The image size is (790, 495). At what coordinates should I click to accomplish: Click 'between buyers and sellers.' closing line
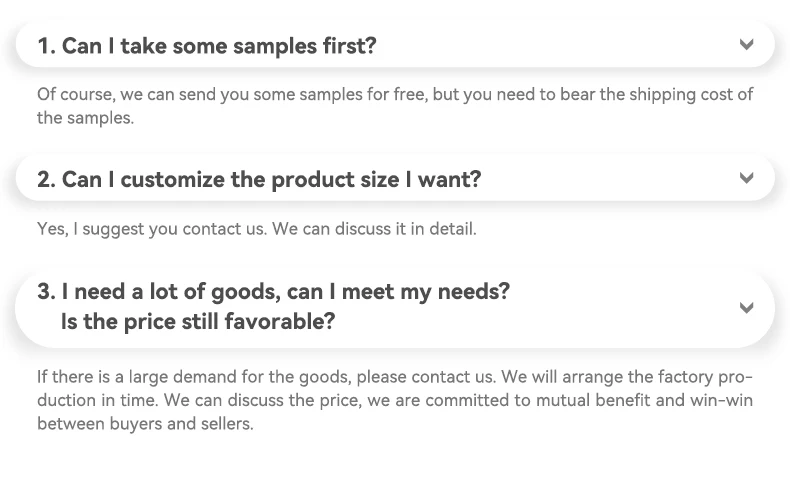pyautogui.click(x=145, y=424)
